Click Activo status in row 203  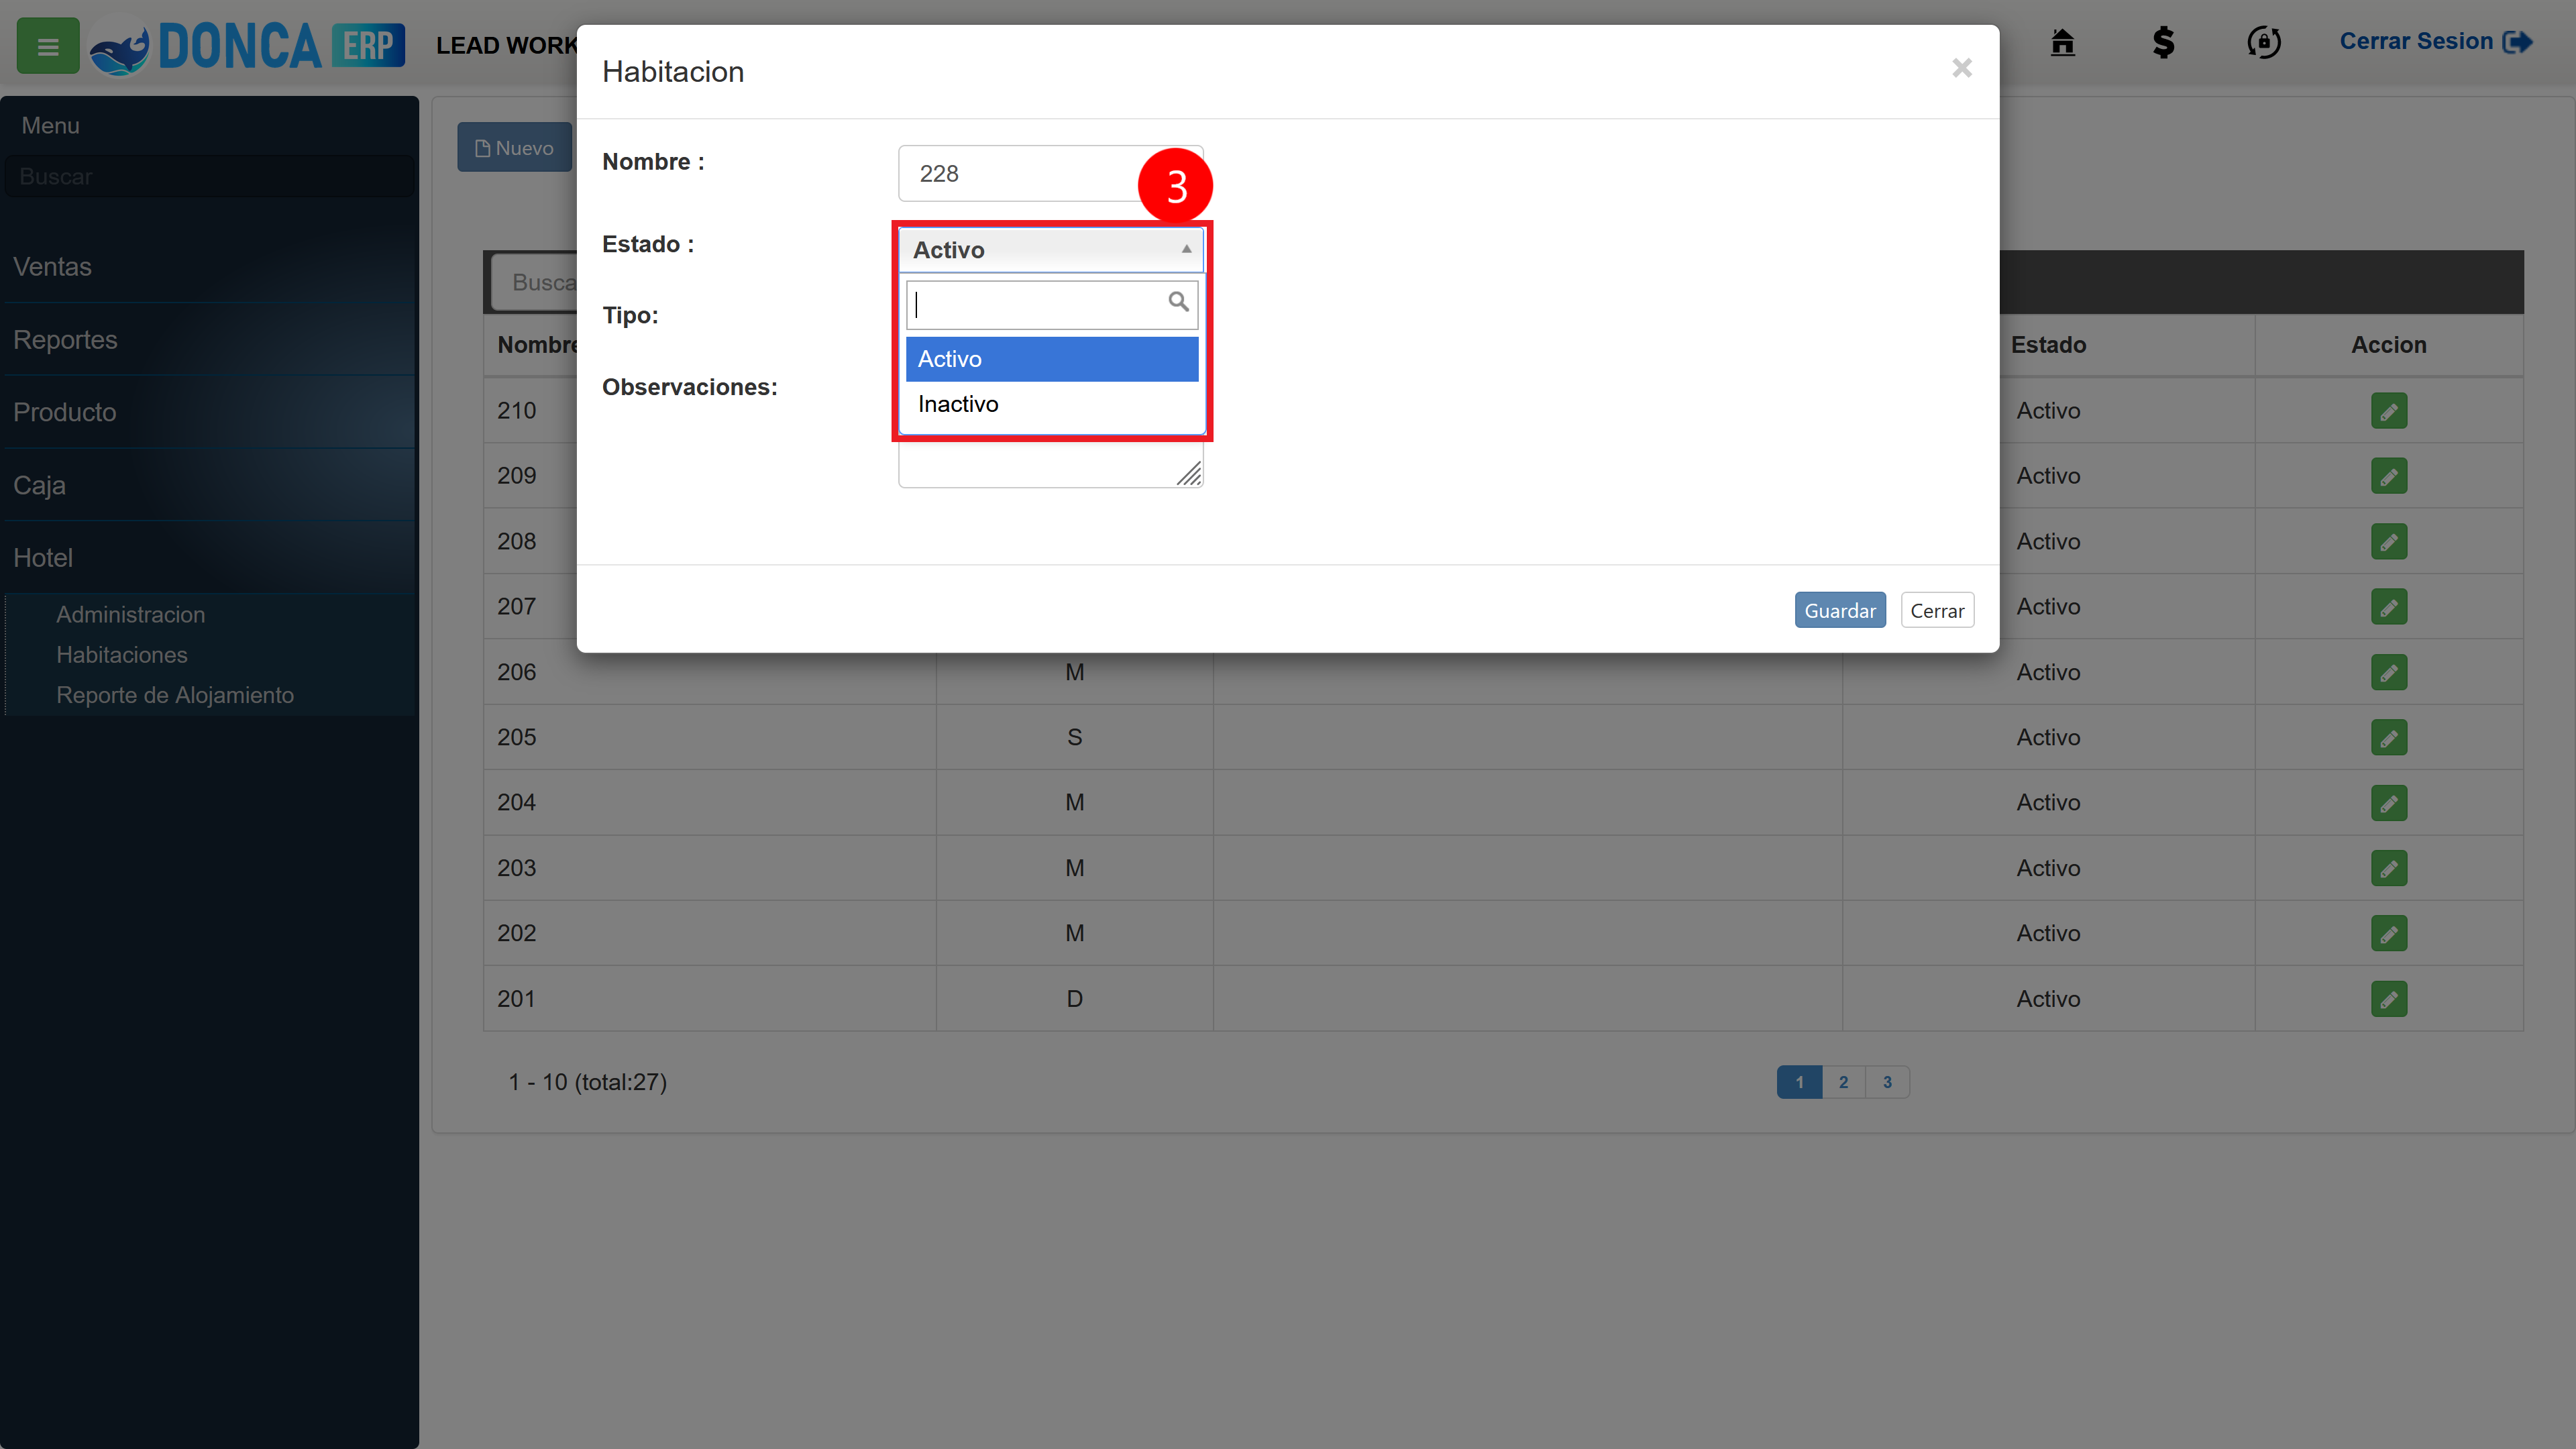tap(2048, 868)
